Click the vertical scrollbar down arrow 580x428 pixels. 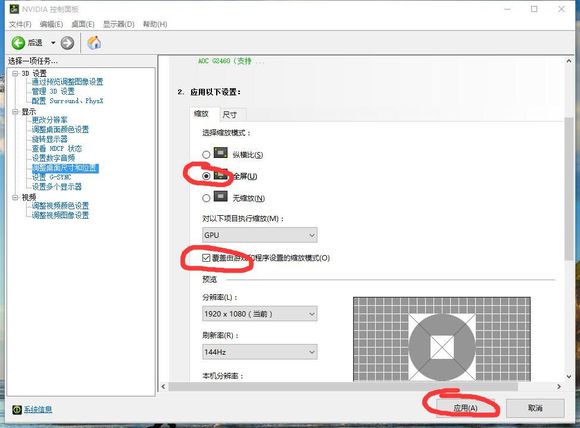tap(569, 377)
